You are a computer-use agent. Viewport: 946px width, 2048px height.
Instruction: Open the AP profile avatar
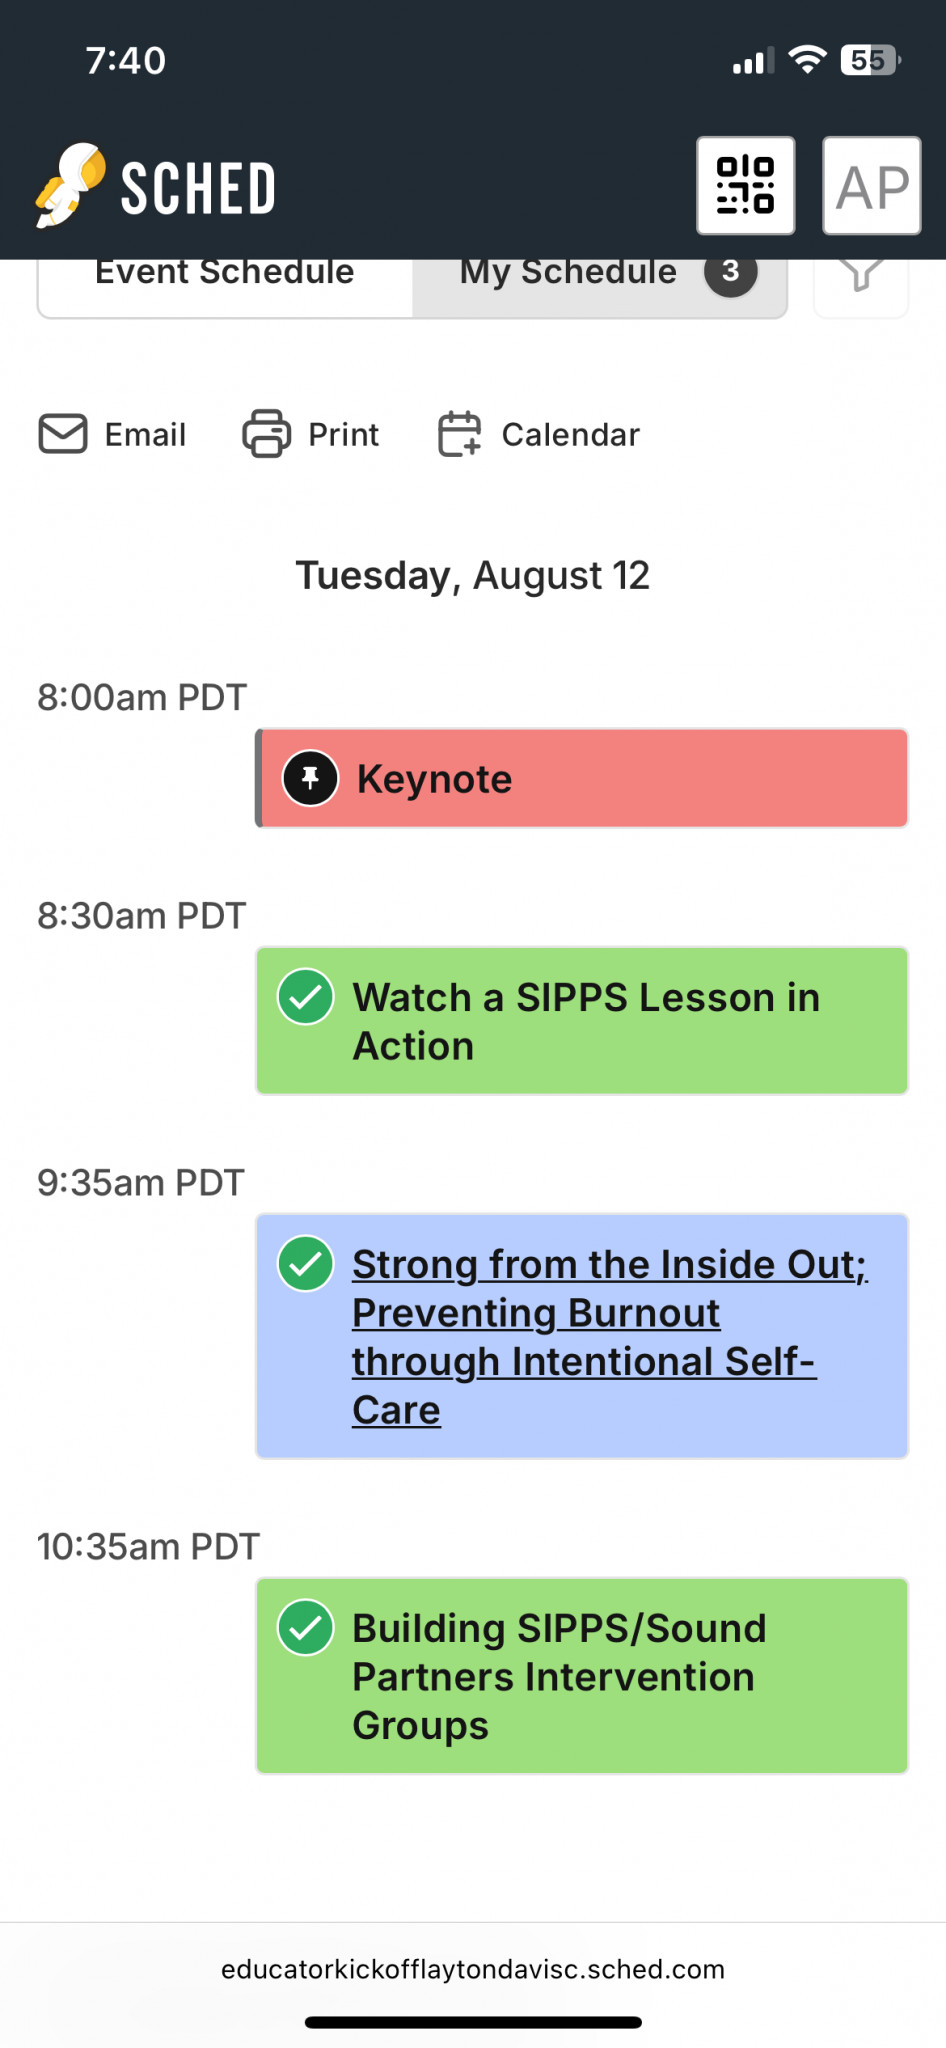pyautogui.click(x=872, y=186)
